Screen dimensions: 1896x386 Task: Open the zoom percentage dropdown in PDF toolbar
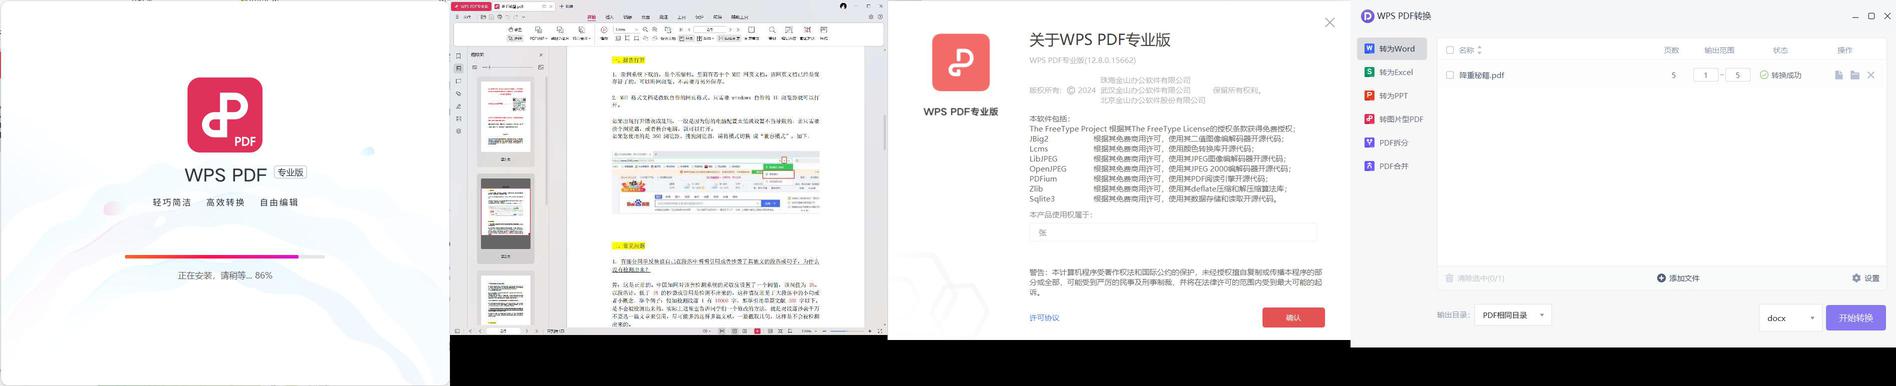pos(626,30)
